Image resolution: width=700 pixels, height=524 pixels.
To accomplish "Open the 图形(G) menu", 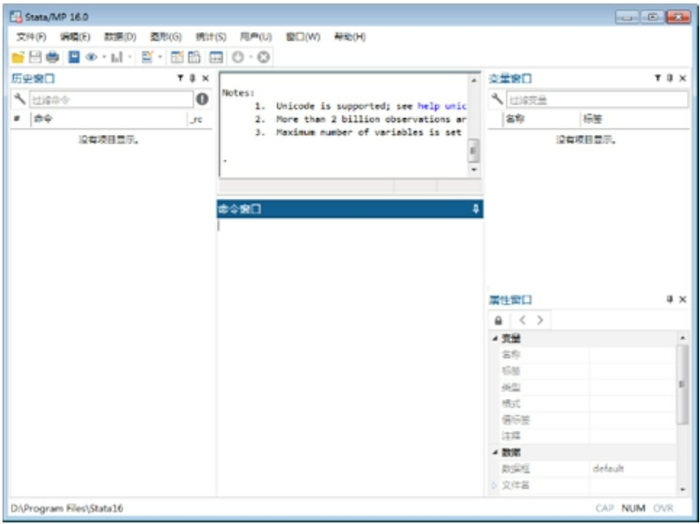I will tap(166, 37).
